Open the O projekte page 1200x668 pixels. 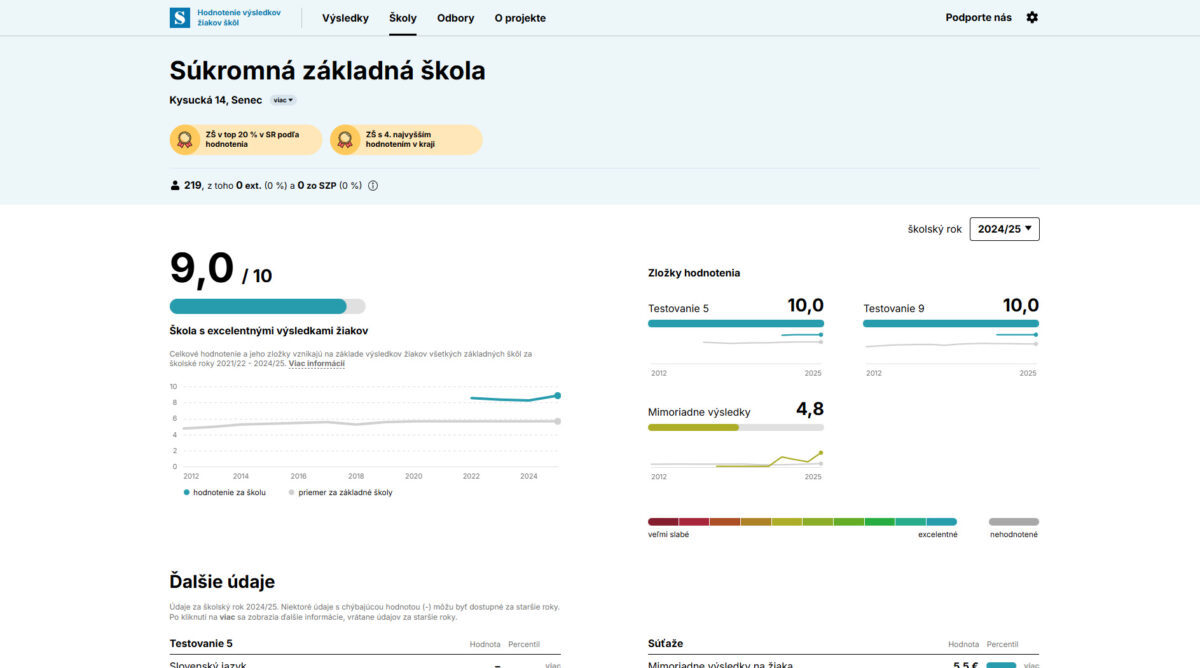(520, 18)
